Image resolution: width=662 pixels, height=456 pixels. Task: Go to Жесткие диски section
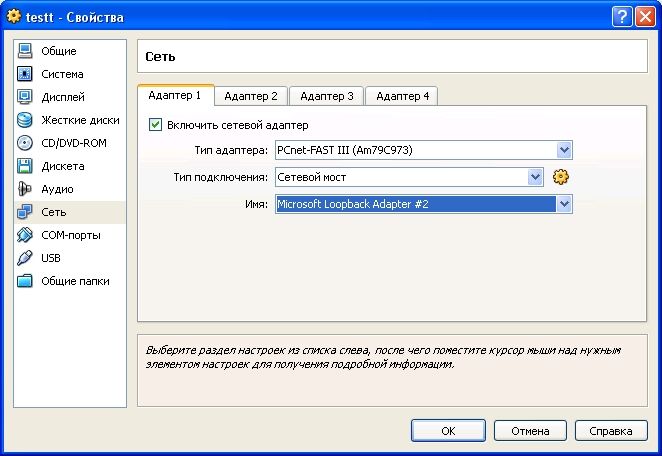coord(79,120)
